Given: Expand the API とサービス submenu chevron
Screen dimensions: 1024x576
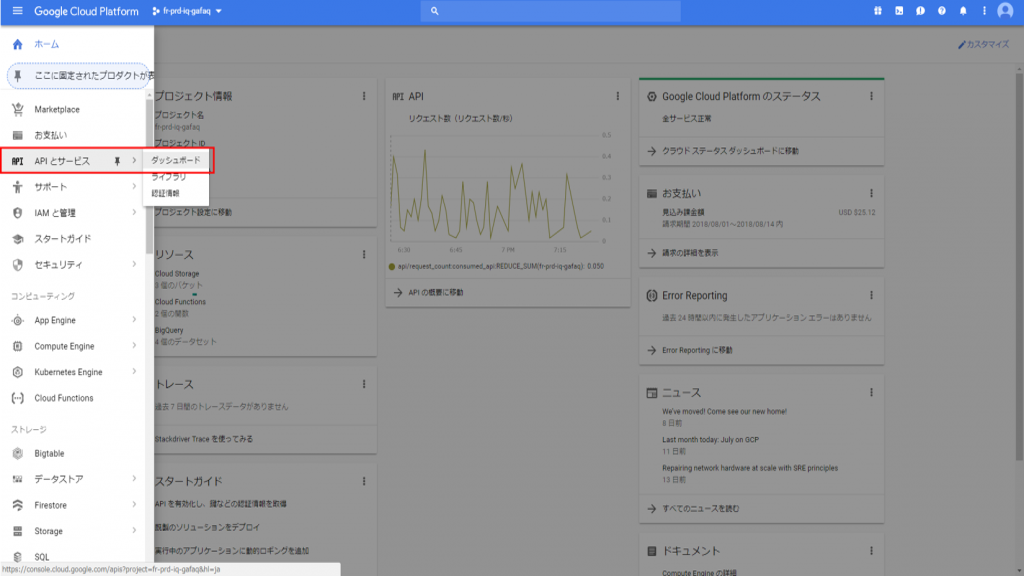Looking at the screenshot, I should [x=134, y=161].
